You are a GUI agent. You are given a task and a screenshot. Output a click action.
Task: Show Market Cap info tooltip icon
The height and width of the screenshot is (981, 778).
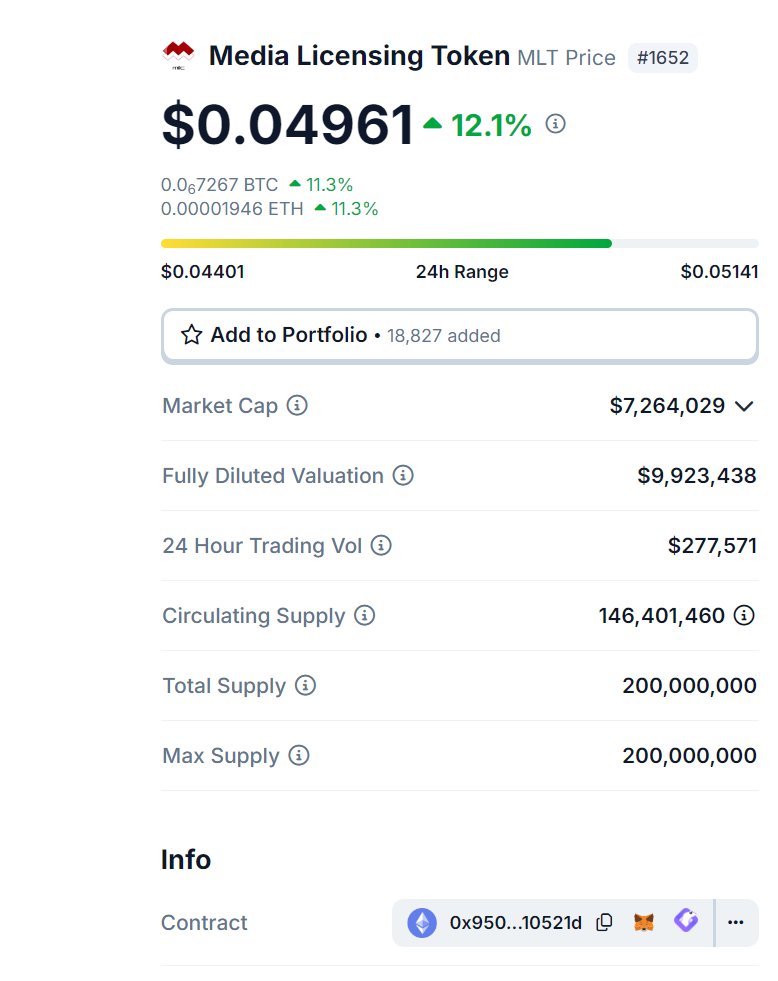(x=297, y=405)
